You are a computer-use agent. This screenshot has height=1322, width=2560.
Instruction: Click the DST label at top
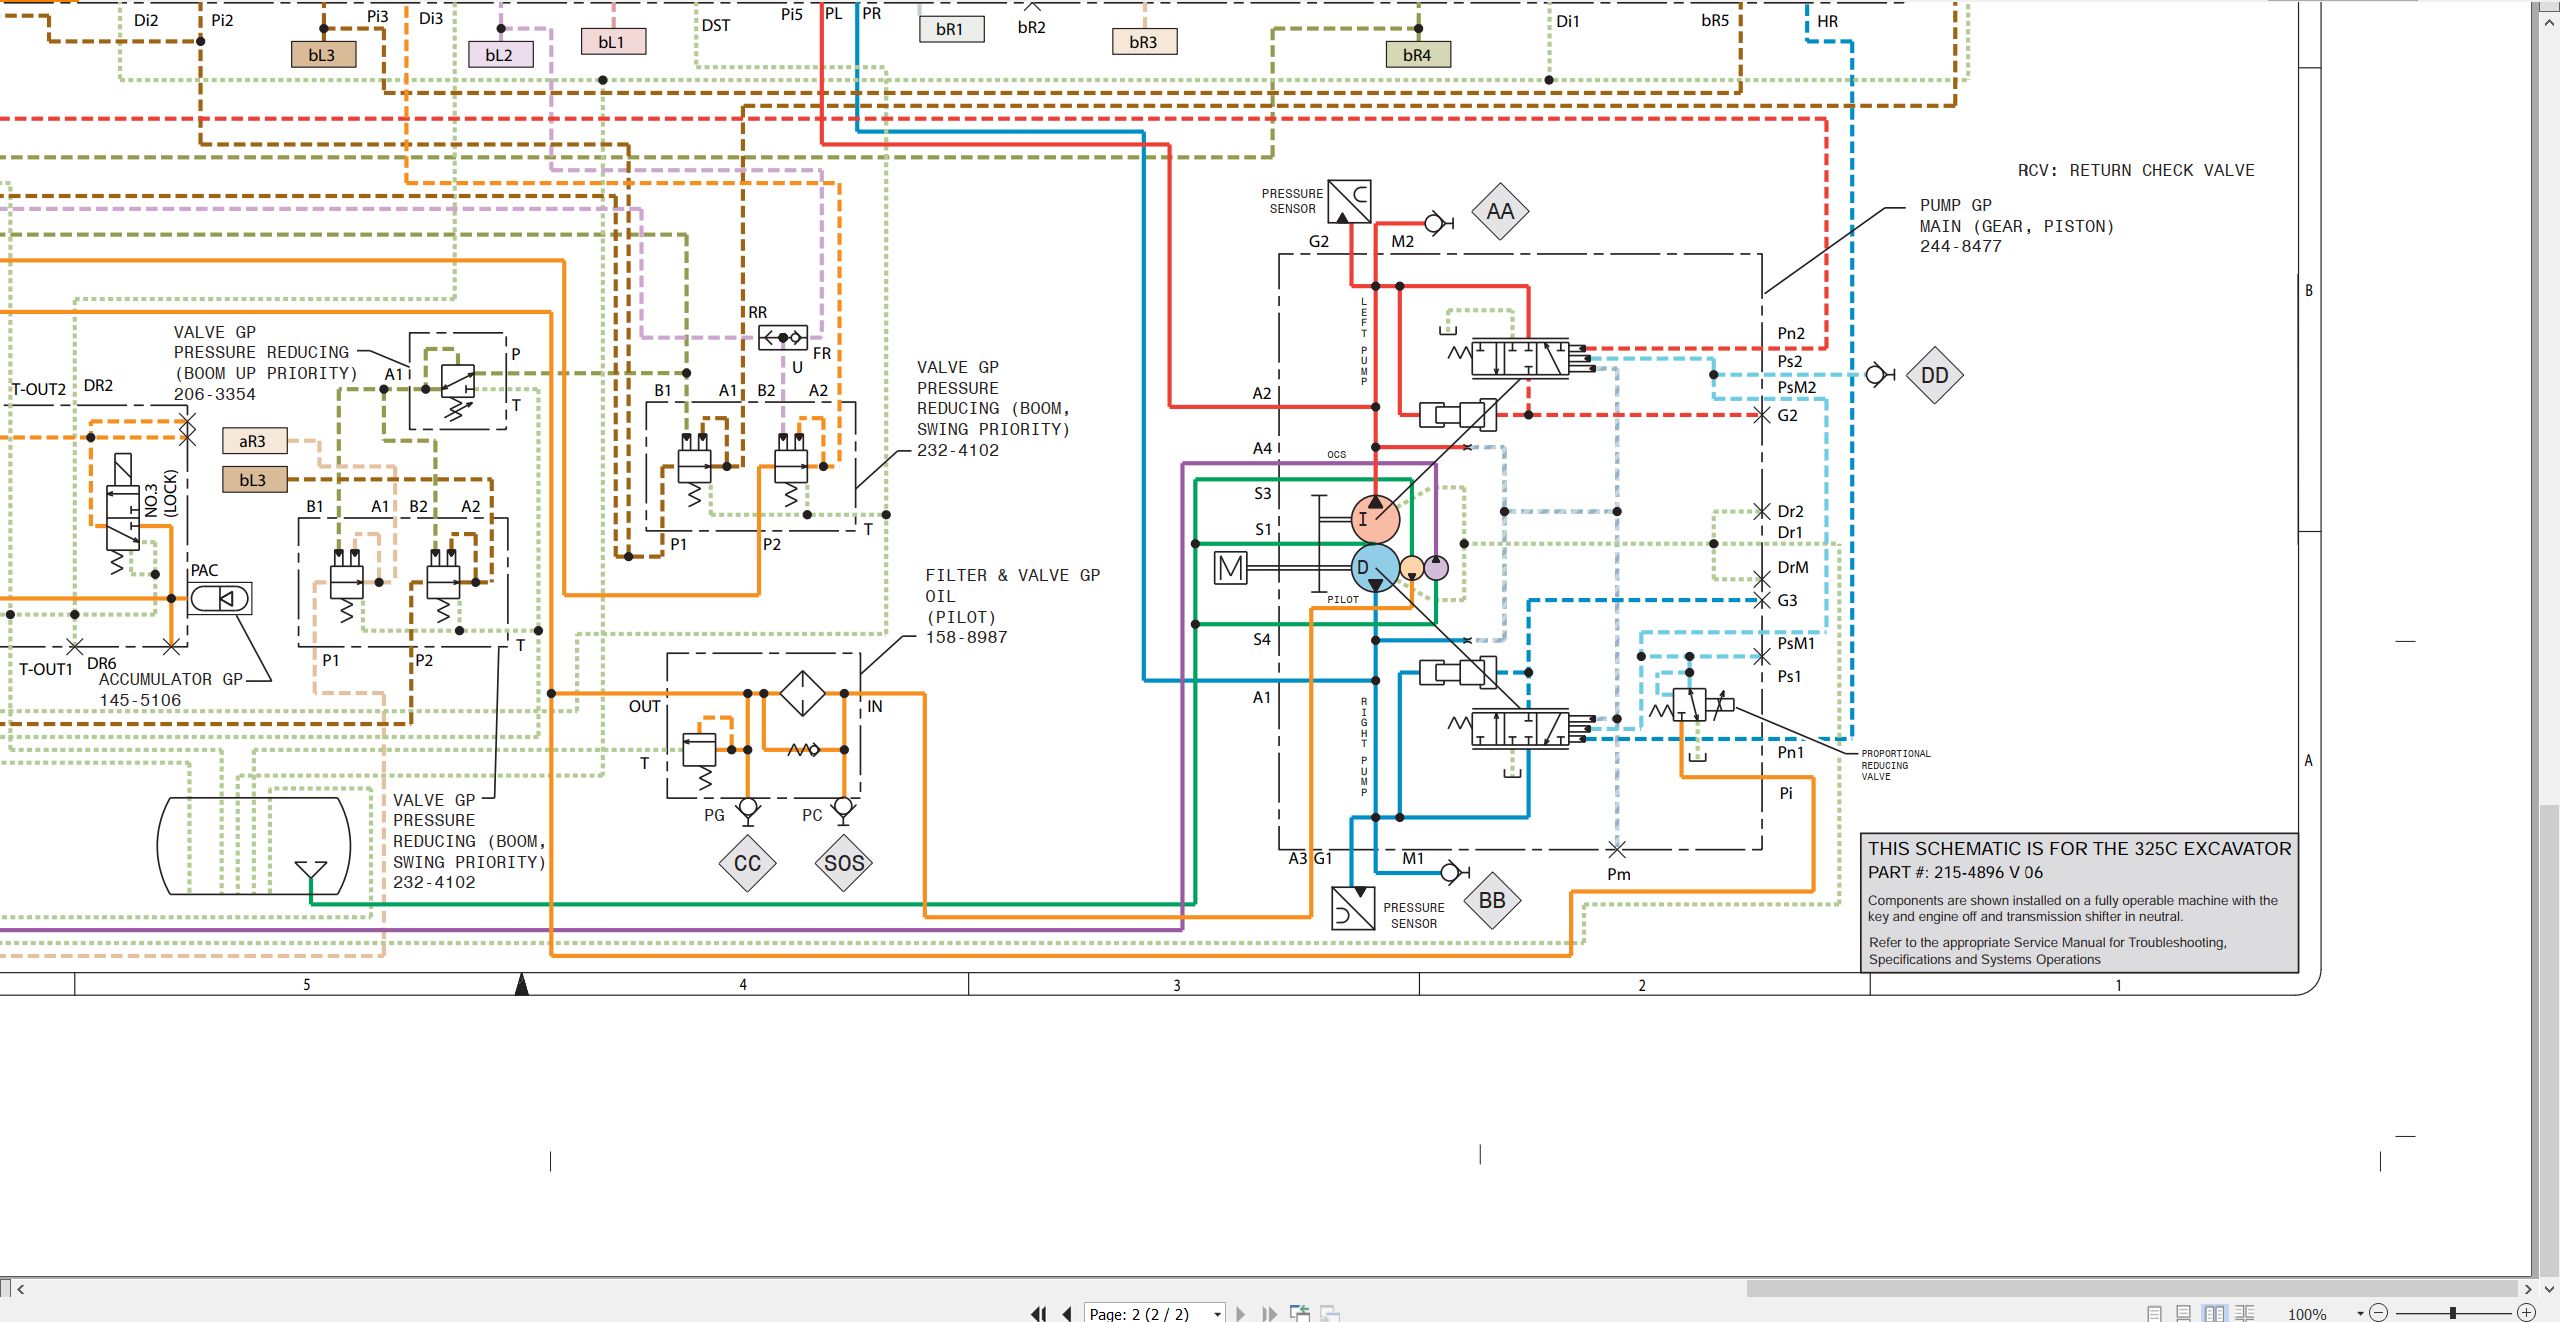tap(716, 26)
